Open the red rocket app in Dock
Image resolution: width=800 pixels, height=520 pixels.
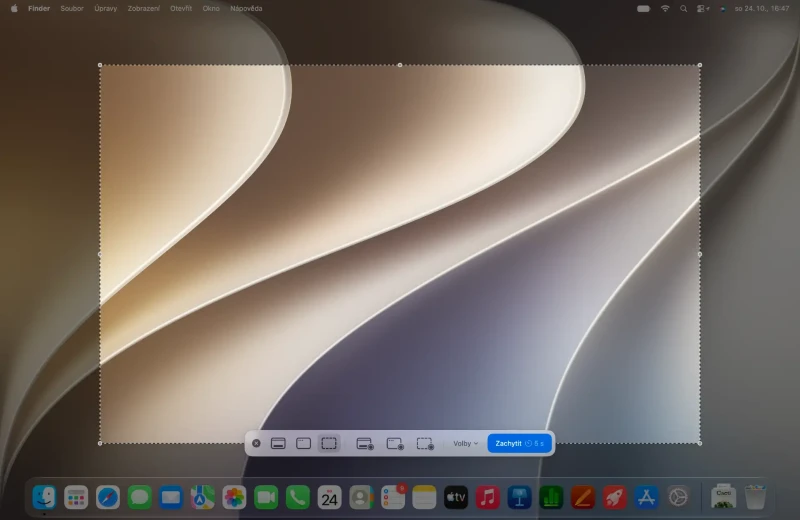point(614,497)
